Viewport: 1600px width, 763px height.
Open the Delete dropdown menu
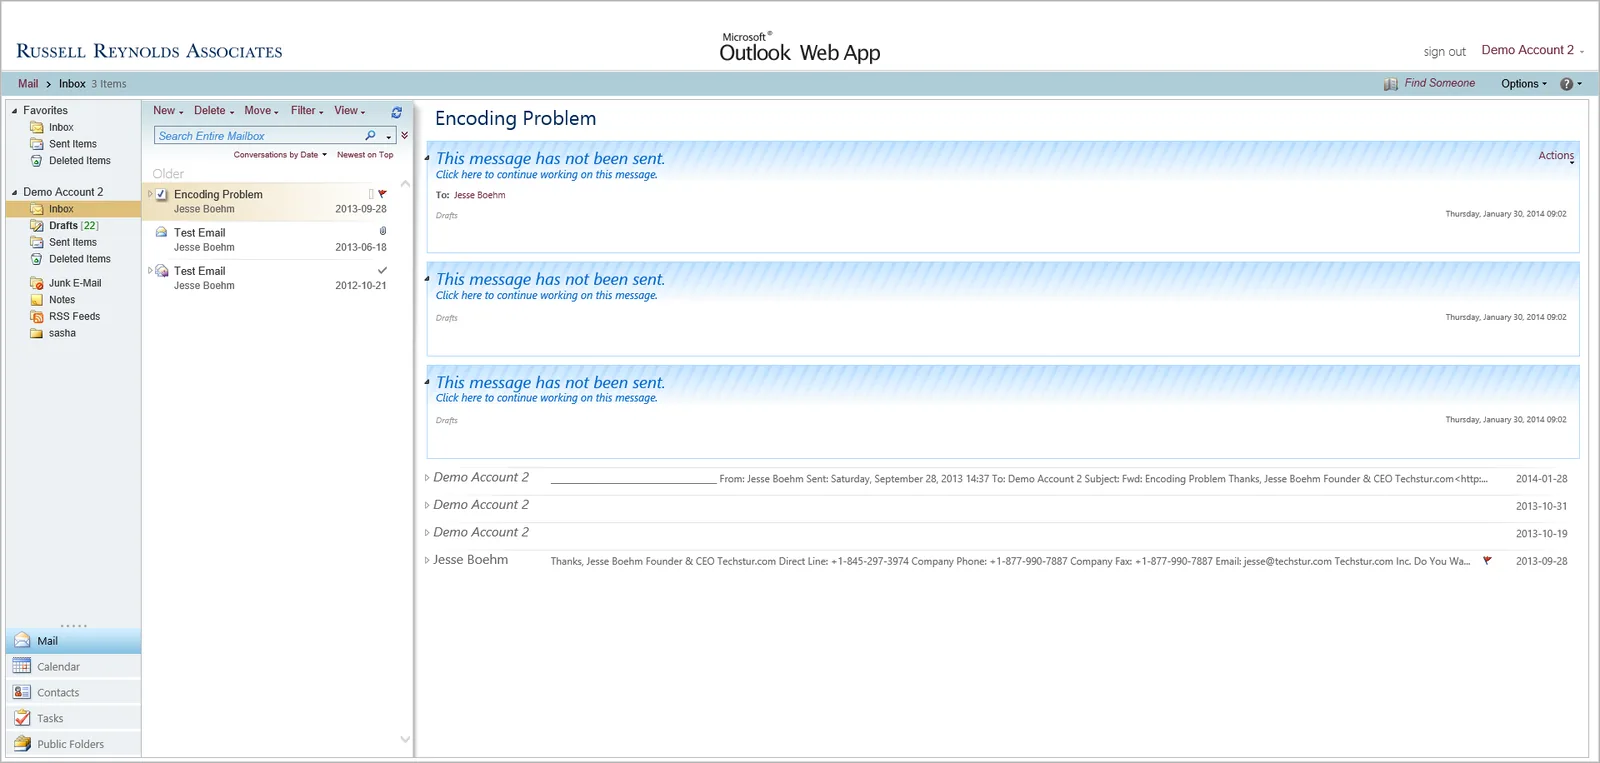pyautogui.click(x=214, y=111)
